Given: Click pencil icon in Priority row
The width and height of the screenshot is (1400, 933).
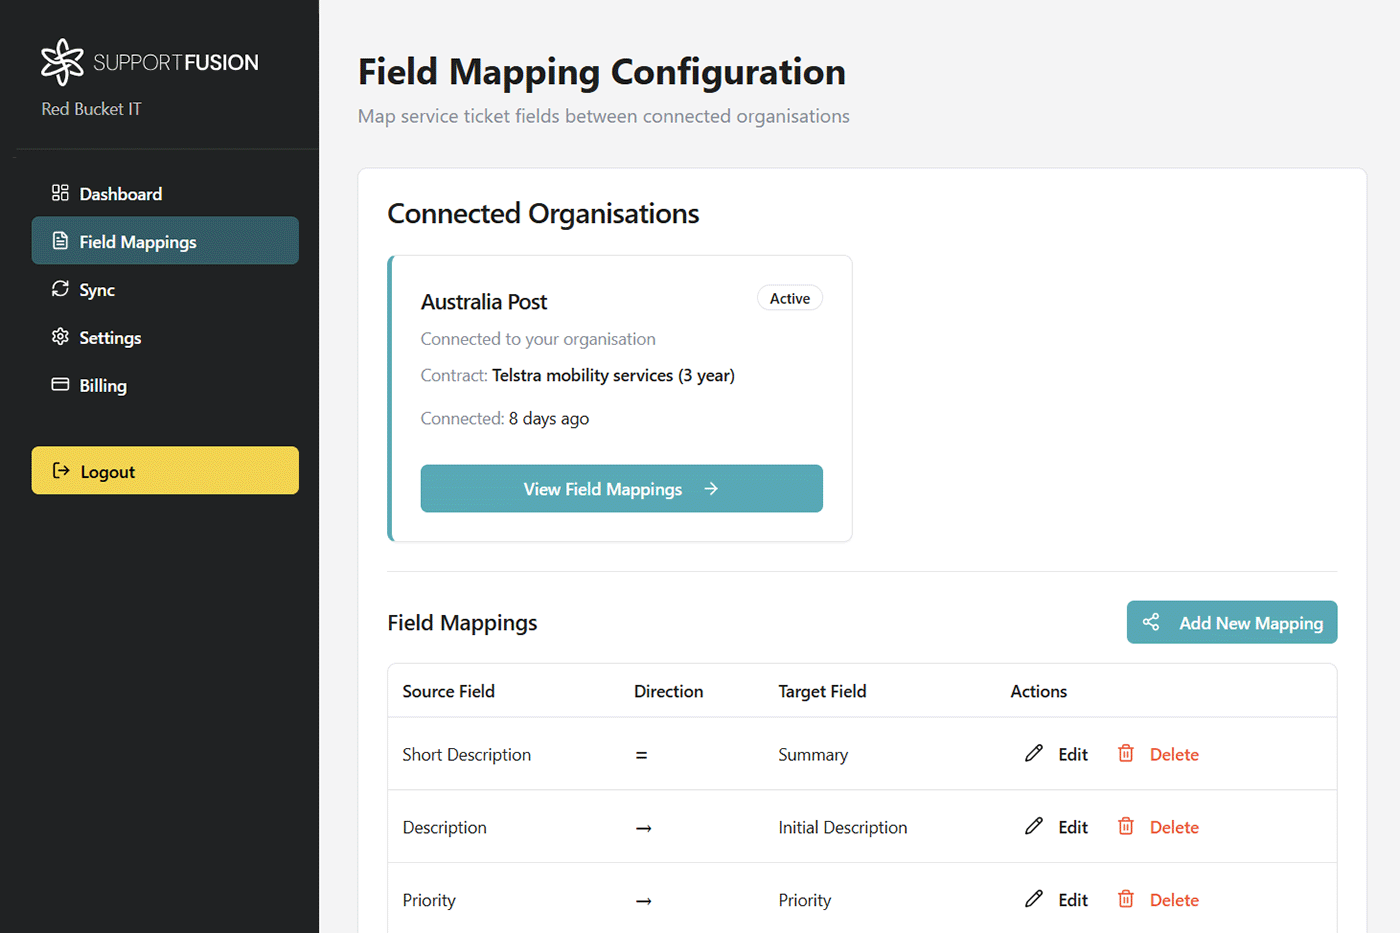Looking at the screenshot, I should (x=1034, y=900).
